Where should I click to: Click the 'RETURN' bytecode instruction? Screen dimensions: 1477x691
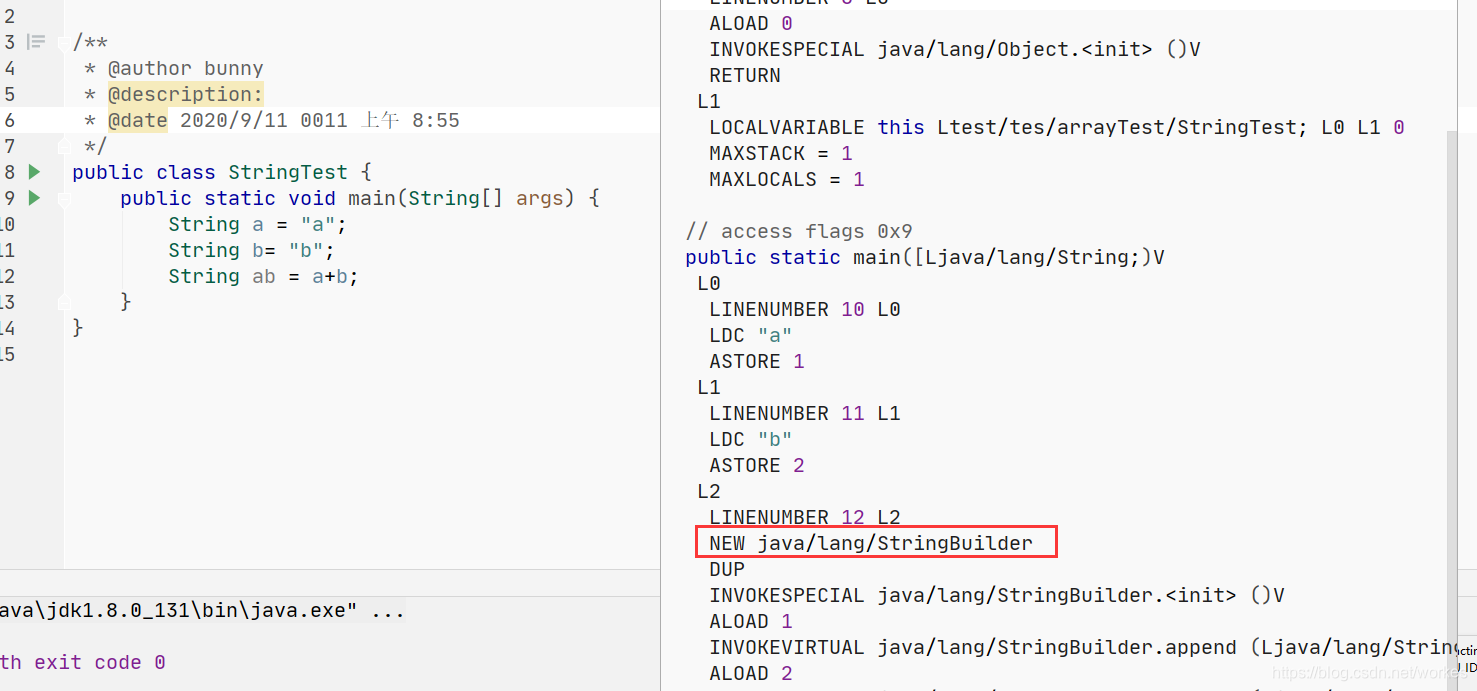pyautogui.click(x=745, y=75)
